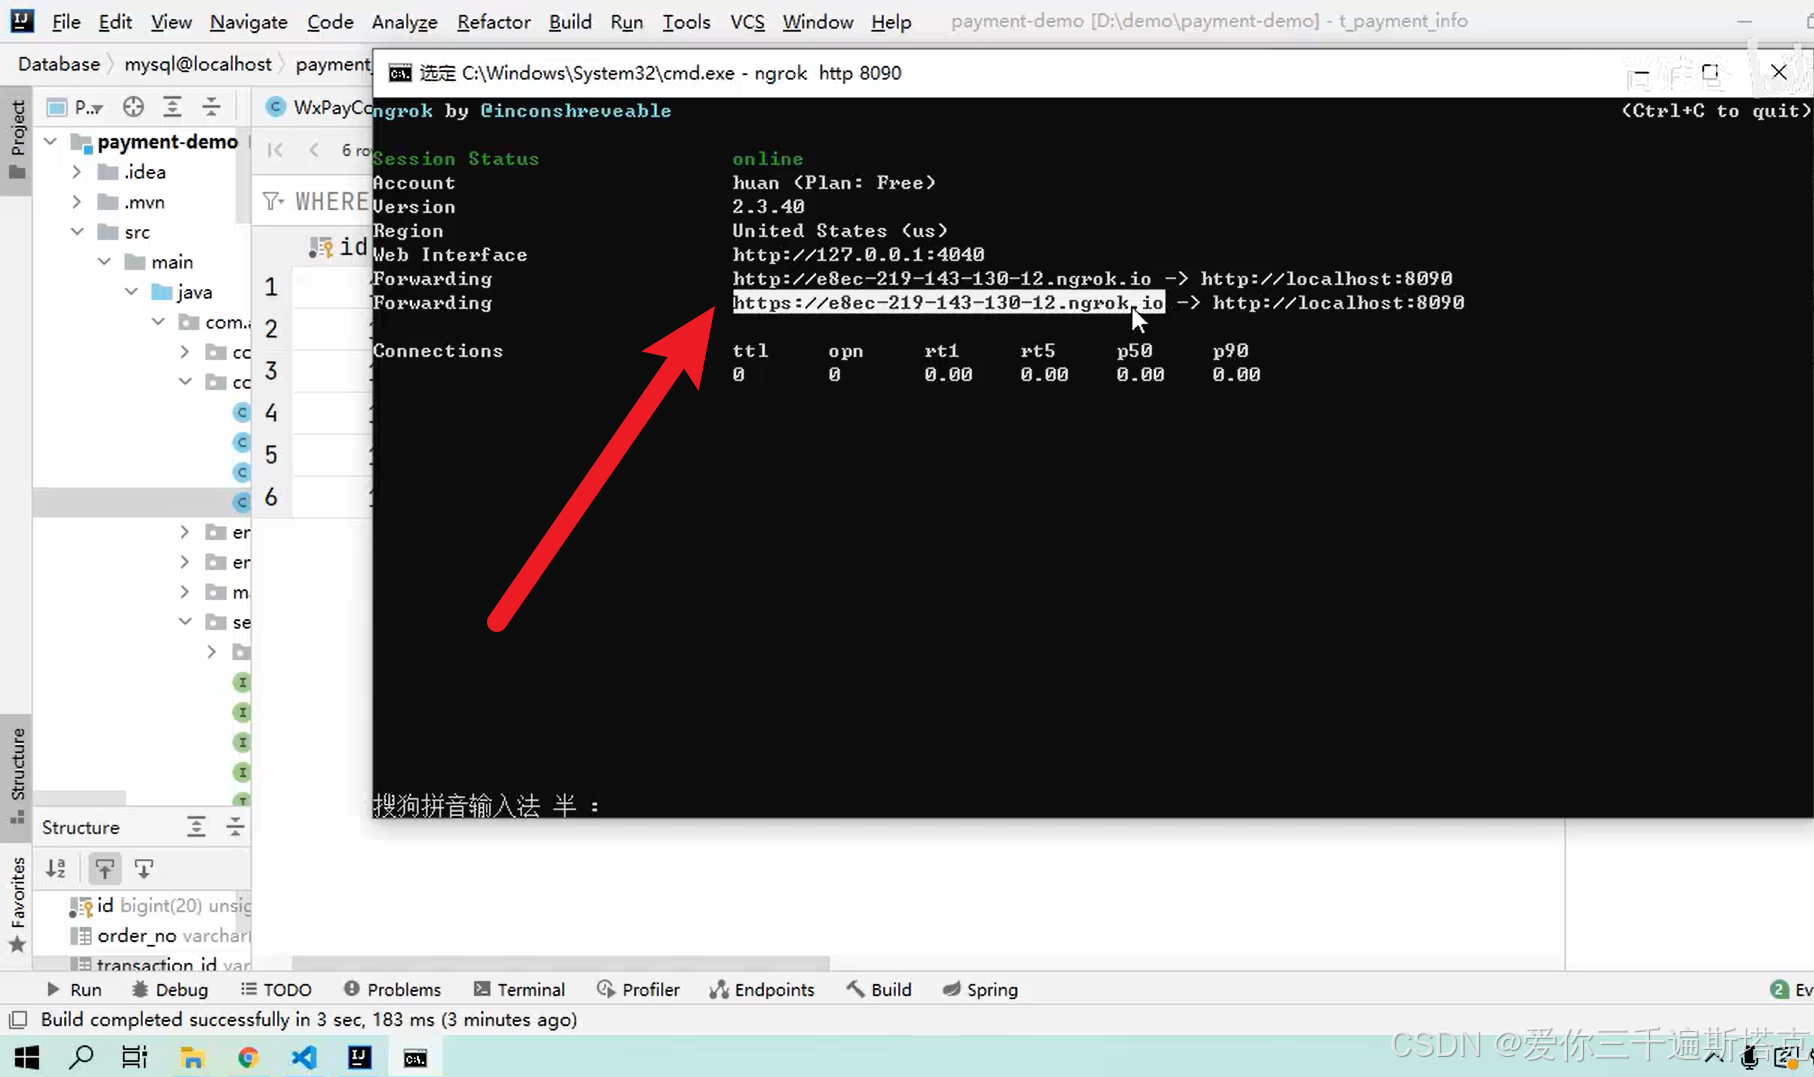Toggle Autoscroll from Source in Structure
The image size is (1814, 1077).
(x=144, y=868)
